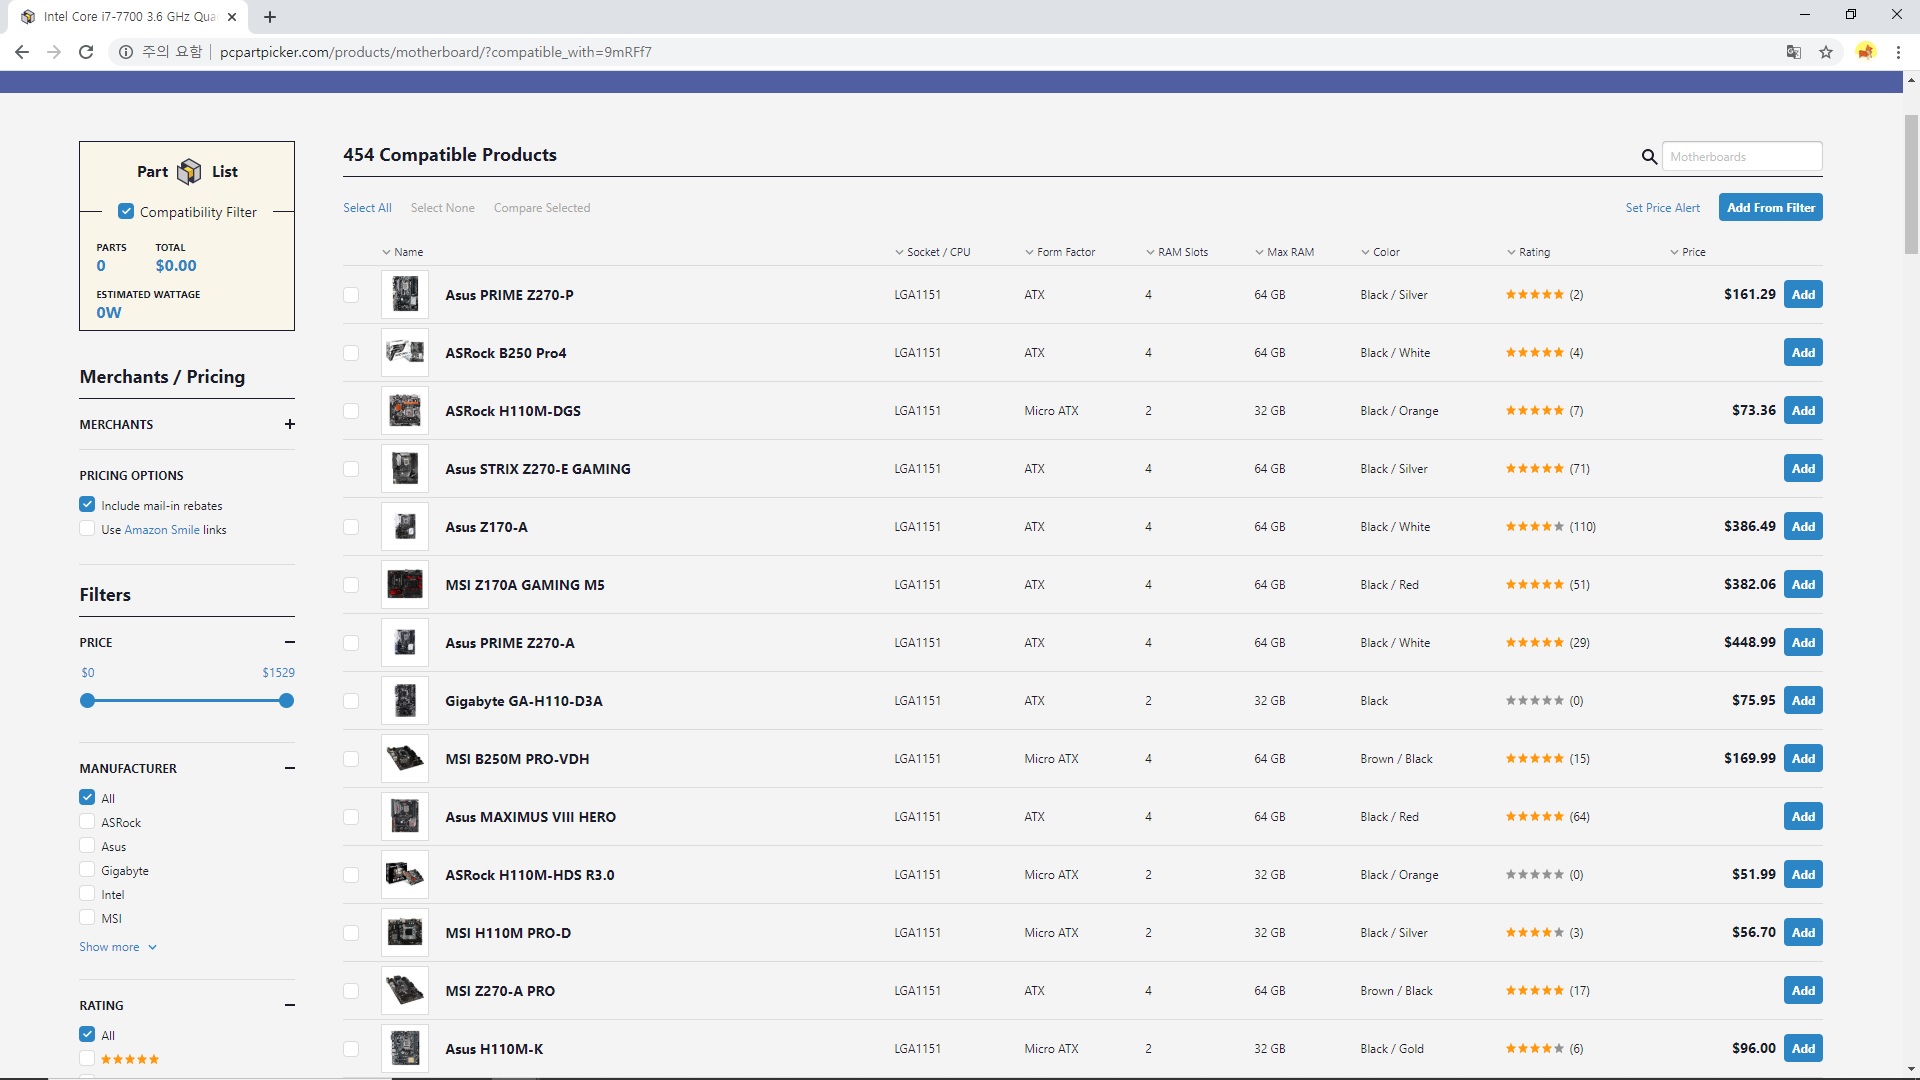Toggle the Compatibility Filter checkbox
This screenshot has height=1080, width=1920.
pos(126,211)
